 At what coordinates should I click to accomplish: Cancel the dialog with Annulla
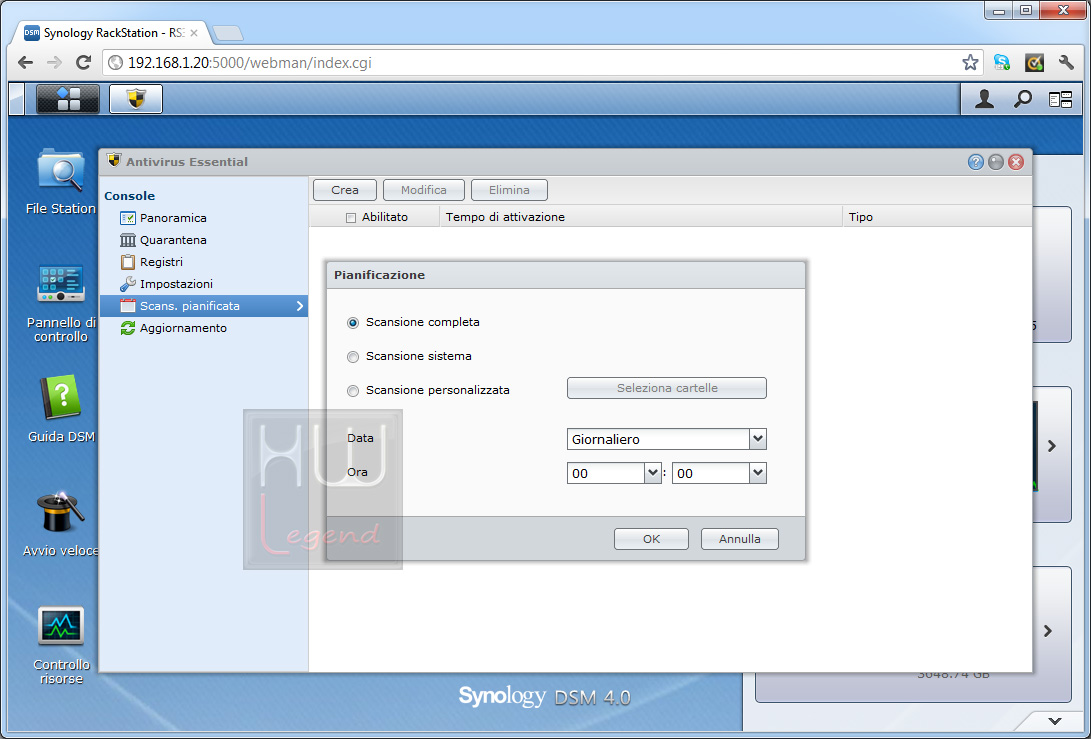[740, 539]
